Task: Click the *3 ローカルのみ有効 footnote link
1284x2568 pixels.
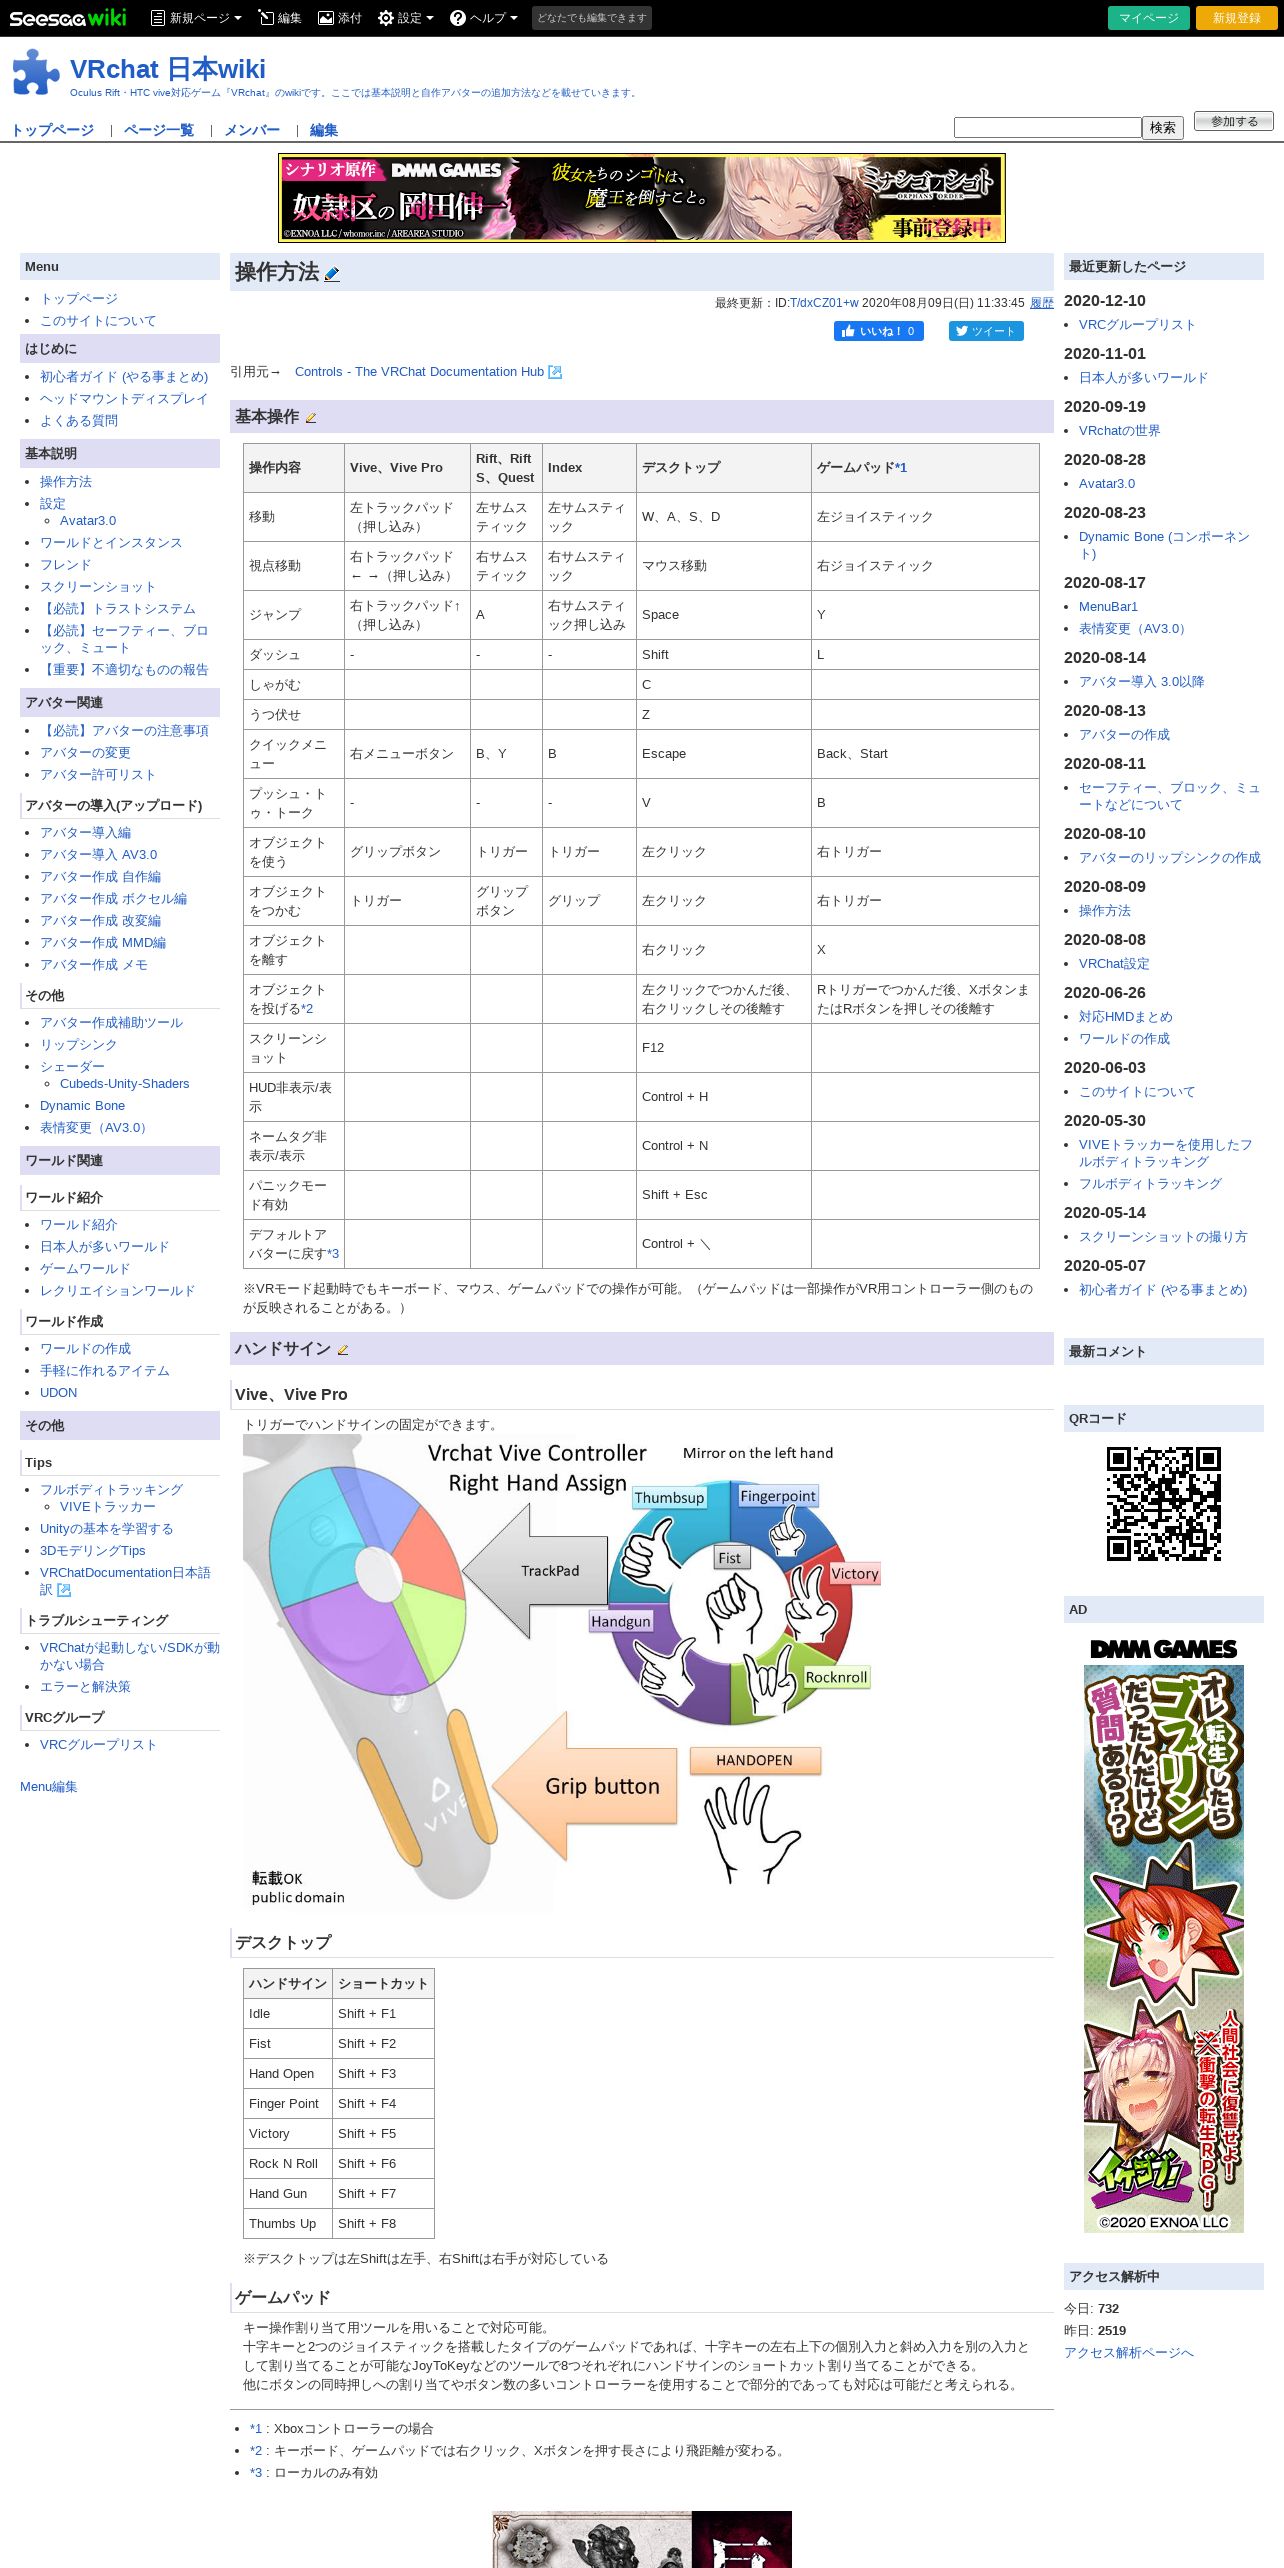Action: 256,2473
